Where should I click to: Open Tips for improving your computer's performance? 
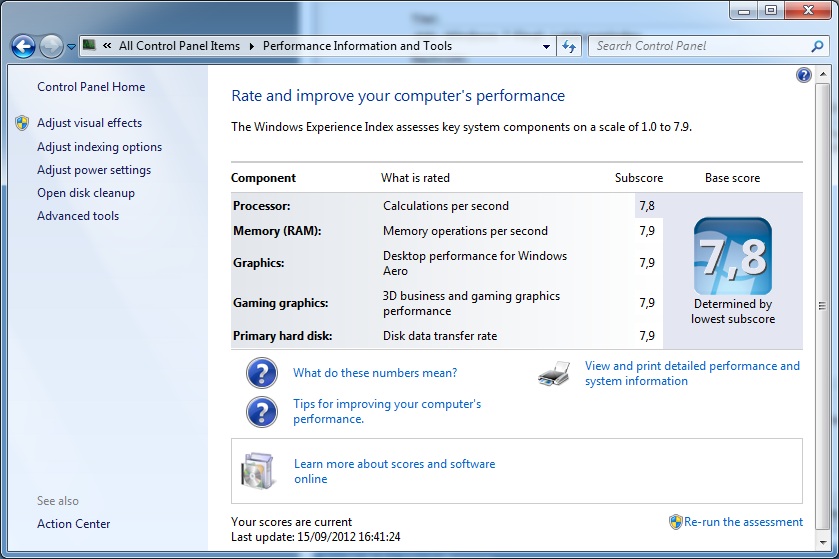[x=387, y=411]
